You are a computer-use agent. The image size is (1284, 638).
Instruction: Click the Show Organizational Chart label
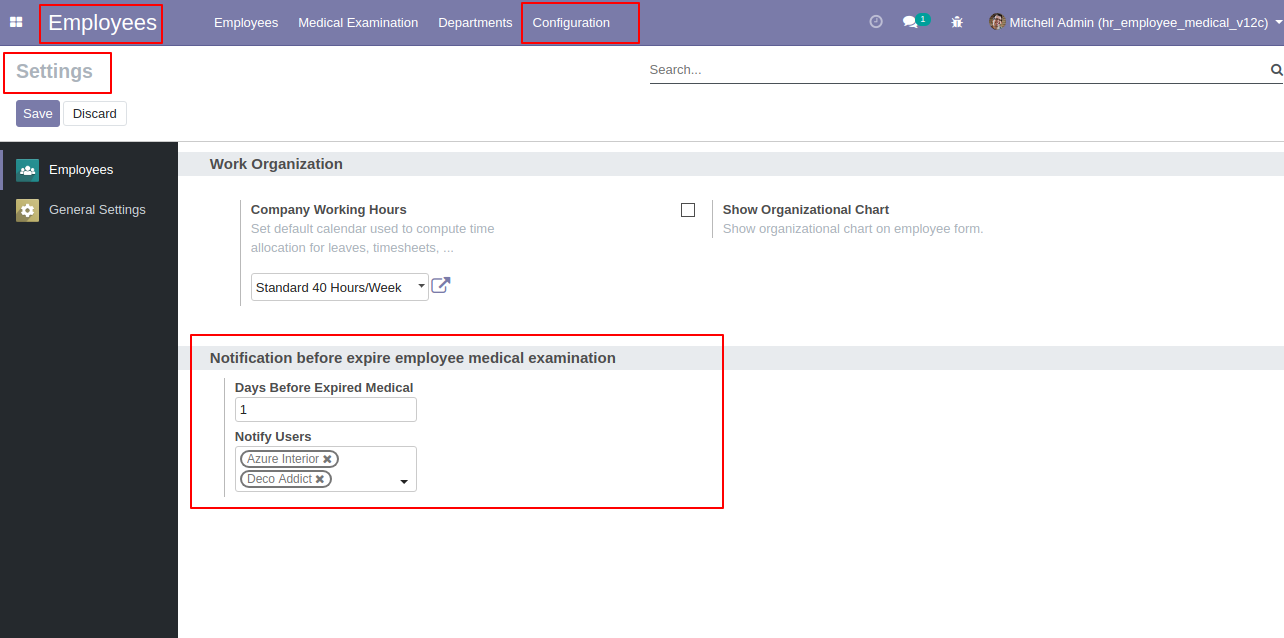[806, 210]
